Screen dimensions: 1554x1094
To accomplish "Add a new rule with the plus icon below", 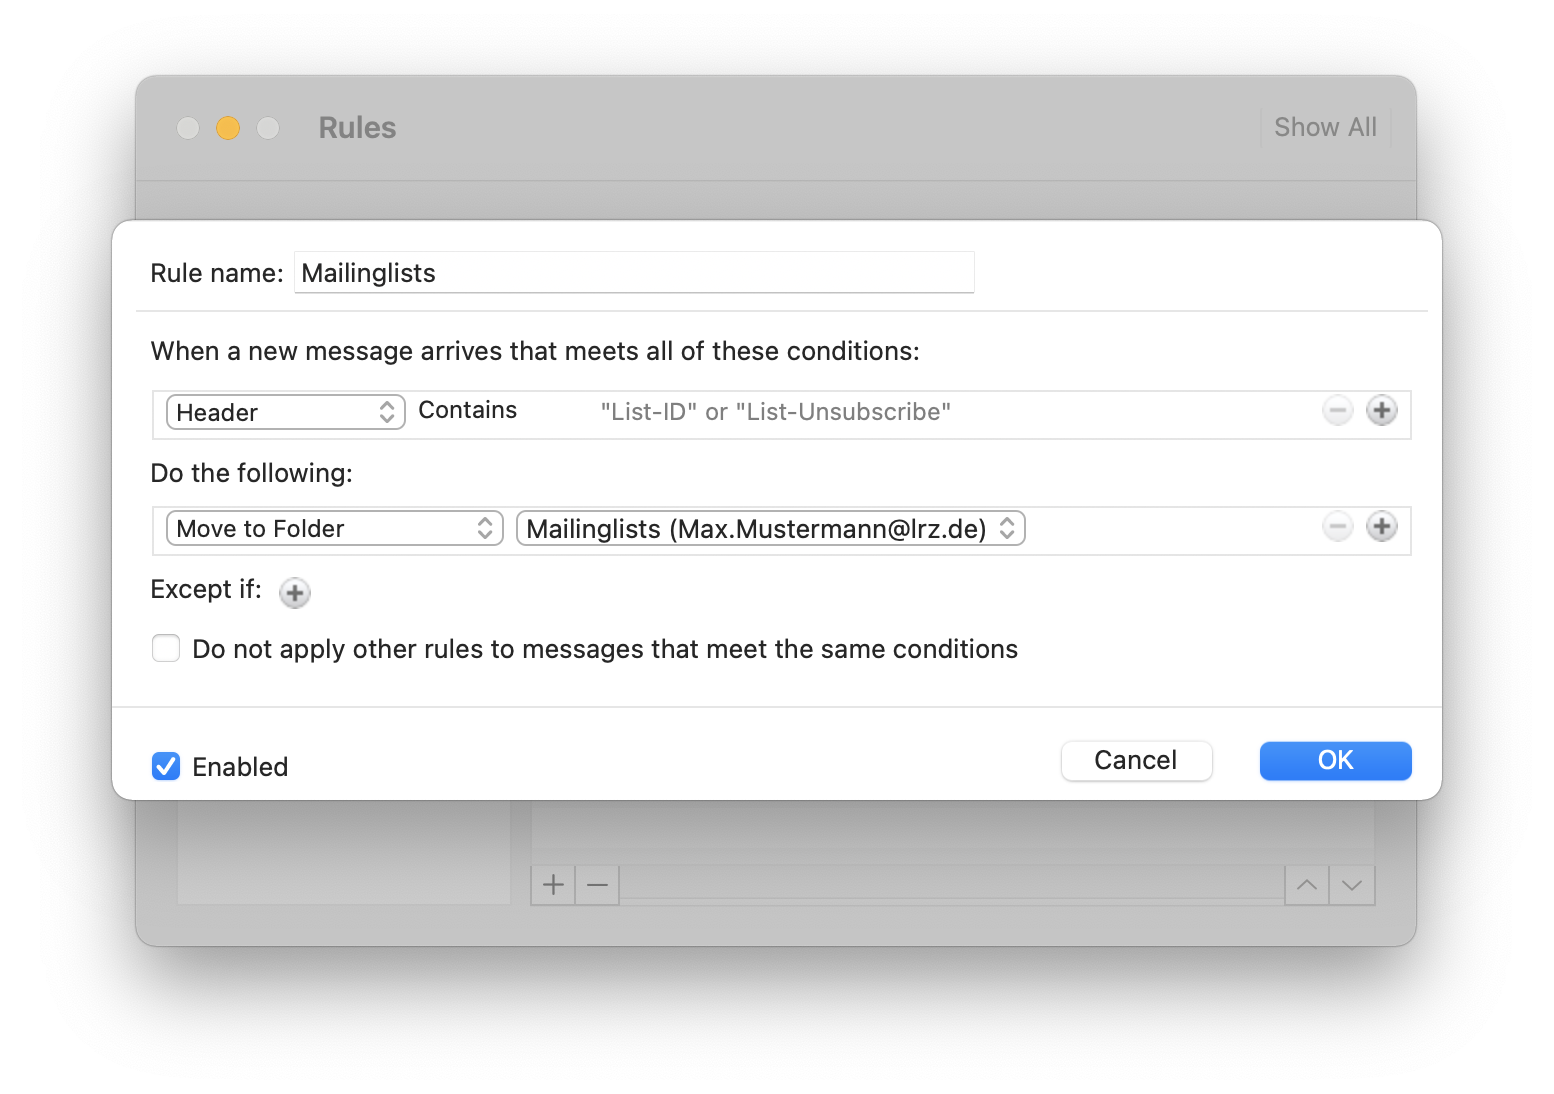I will [x=552, y=884].
